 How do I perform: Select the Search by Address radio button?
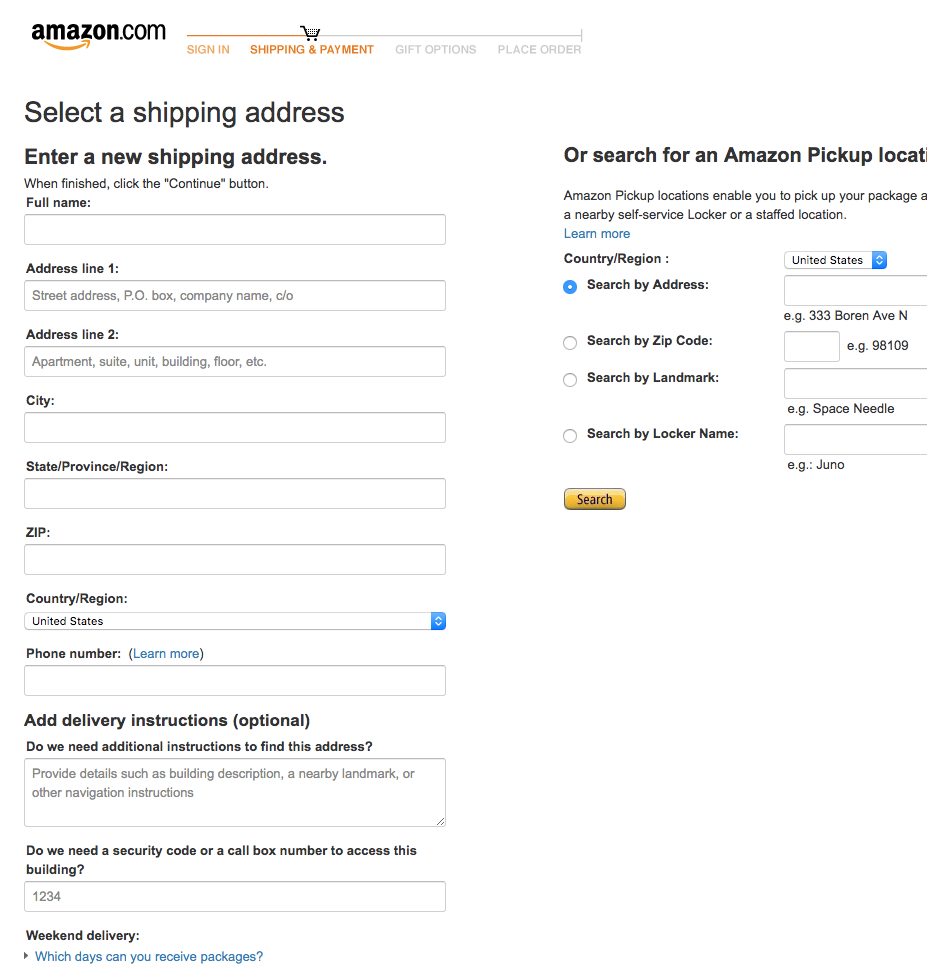569,286
